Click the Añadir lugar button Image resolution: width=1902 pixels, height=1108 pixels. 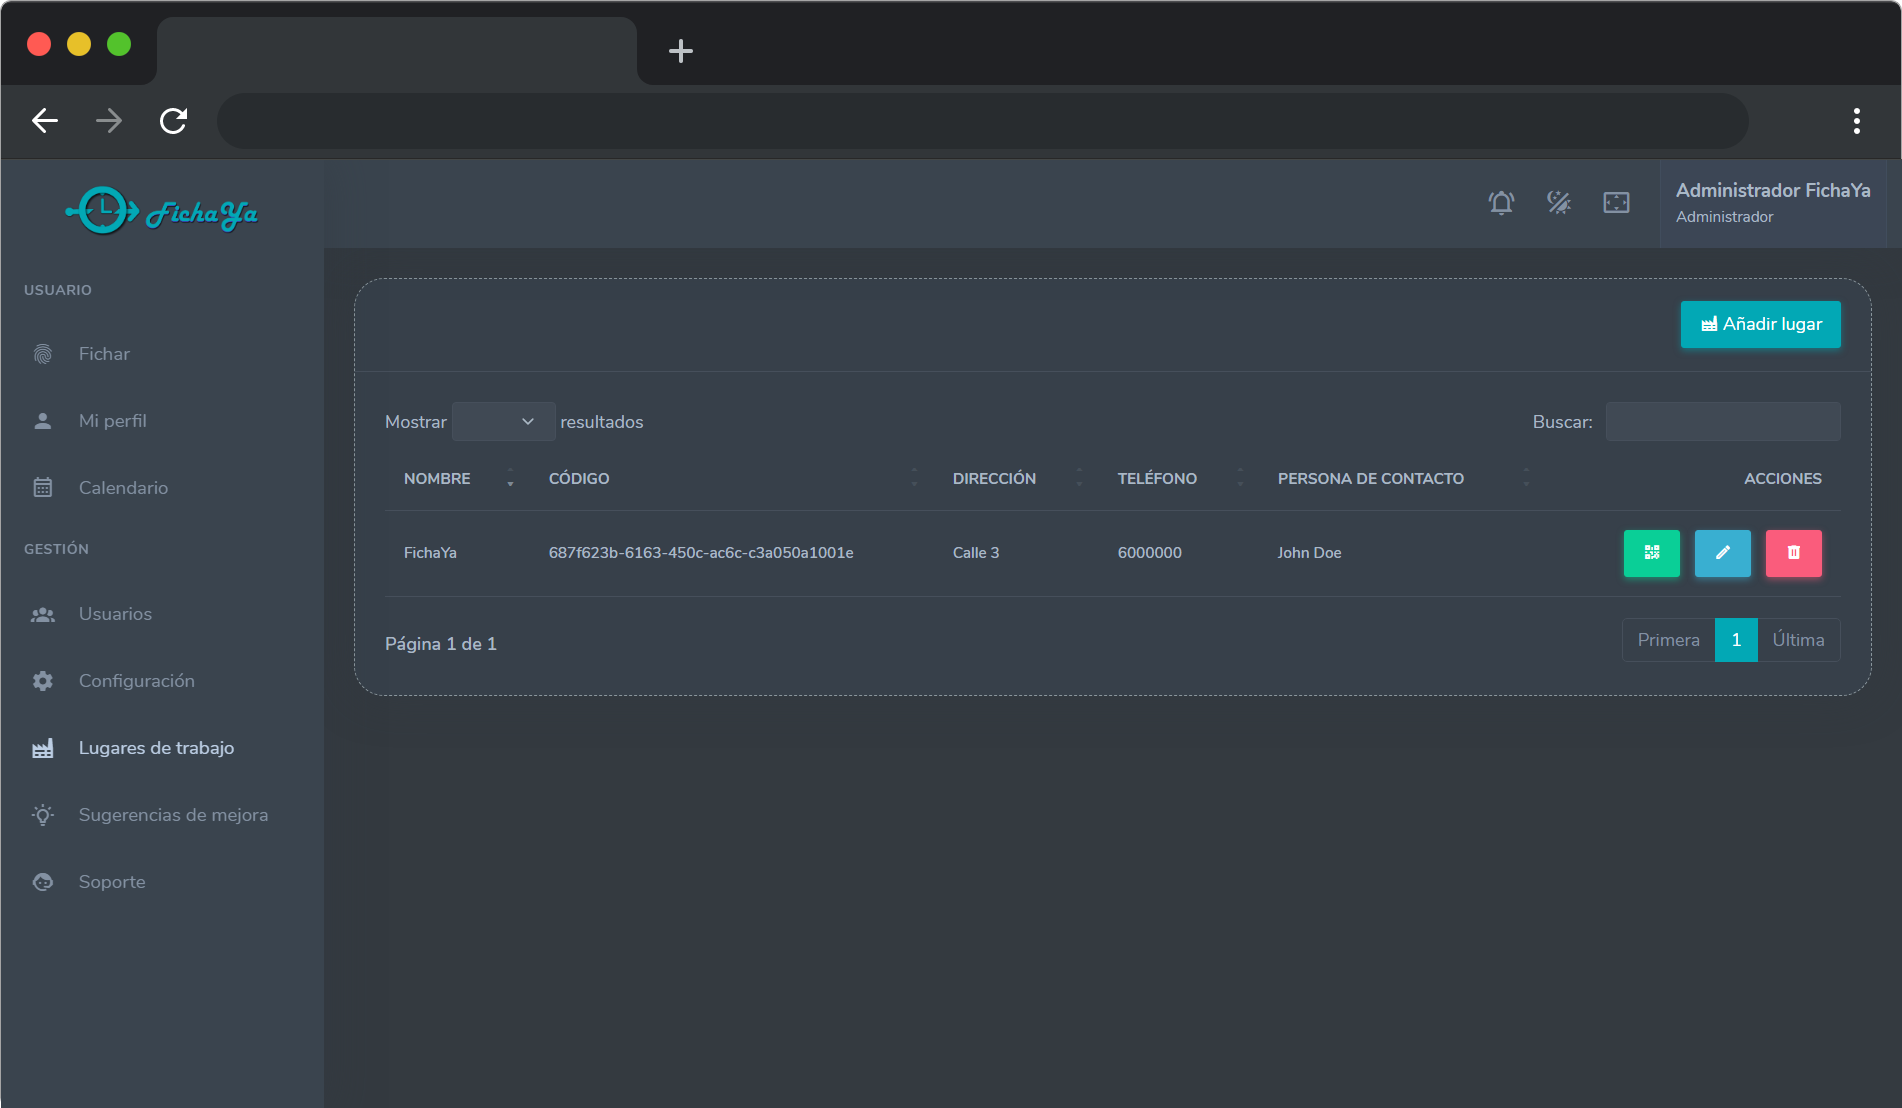click(1760, 324)
